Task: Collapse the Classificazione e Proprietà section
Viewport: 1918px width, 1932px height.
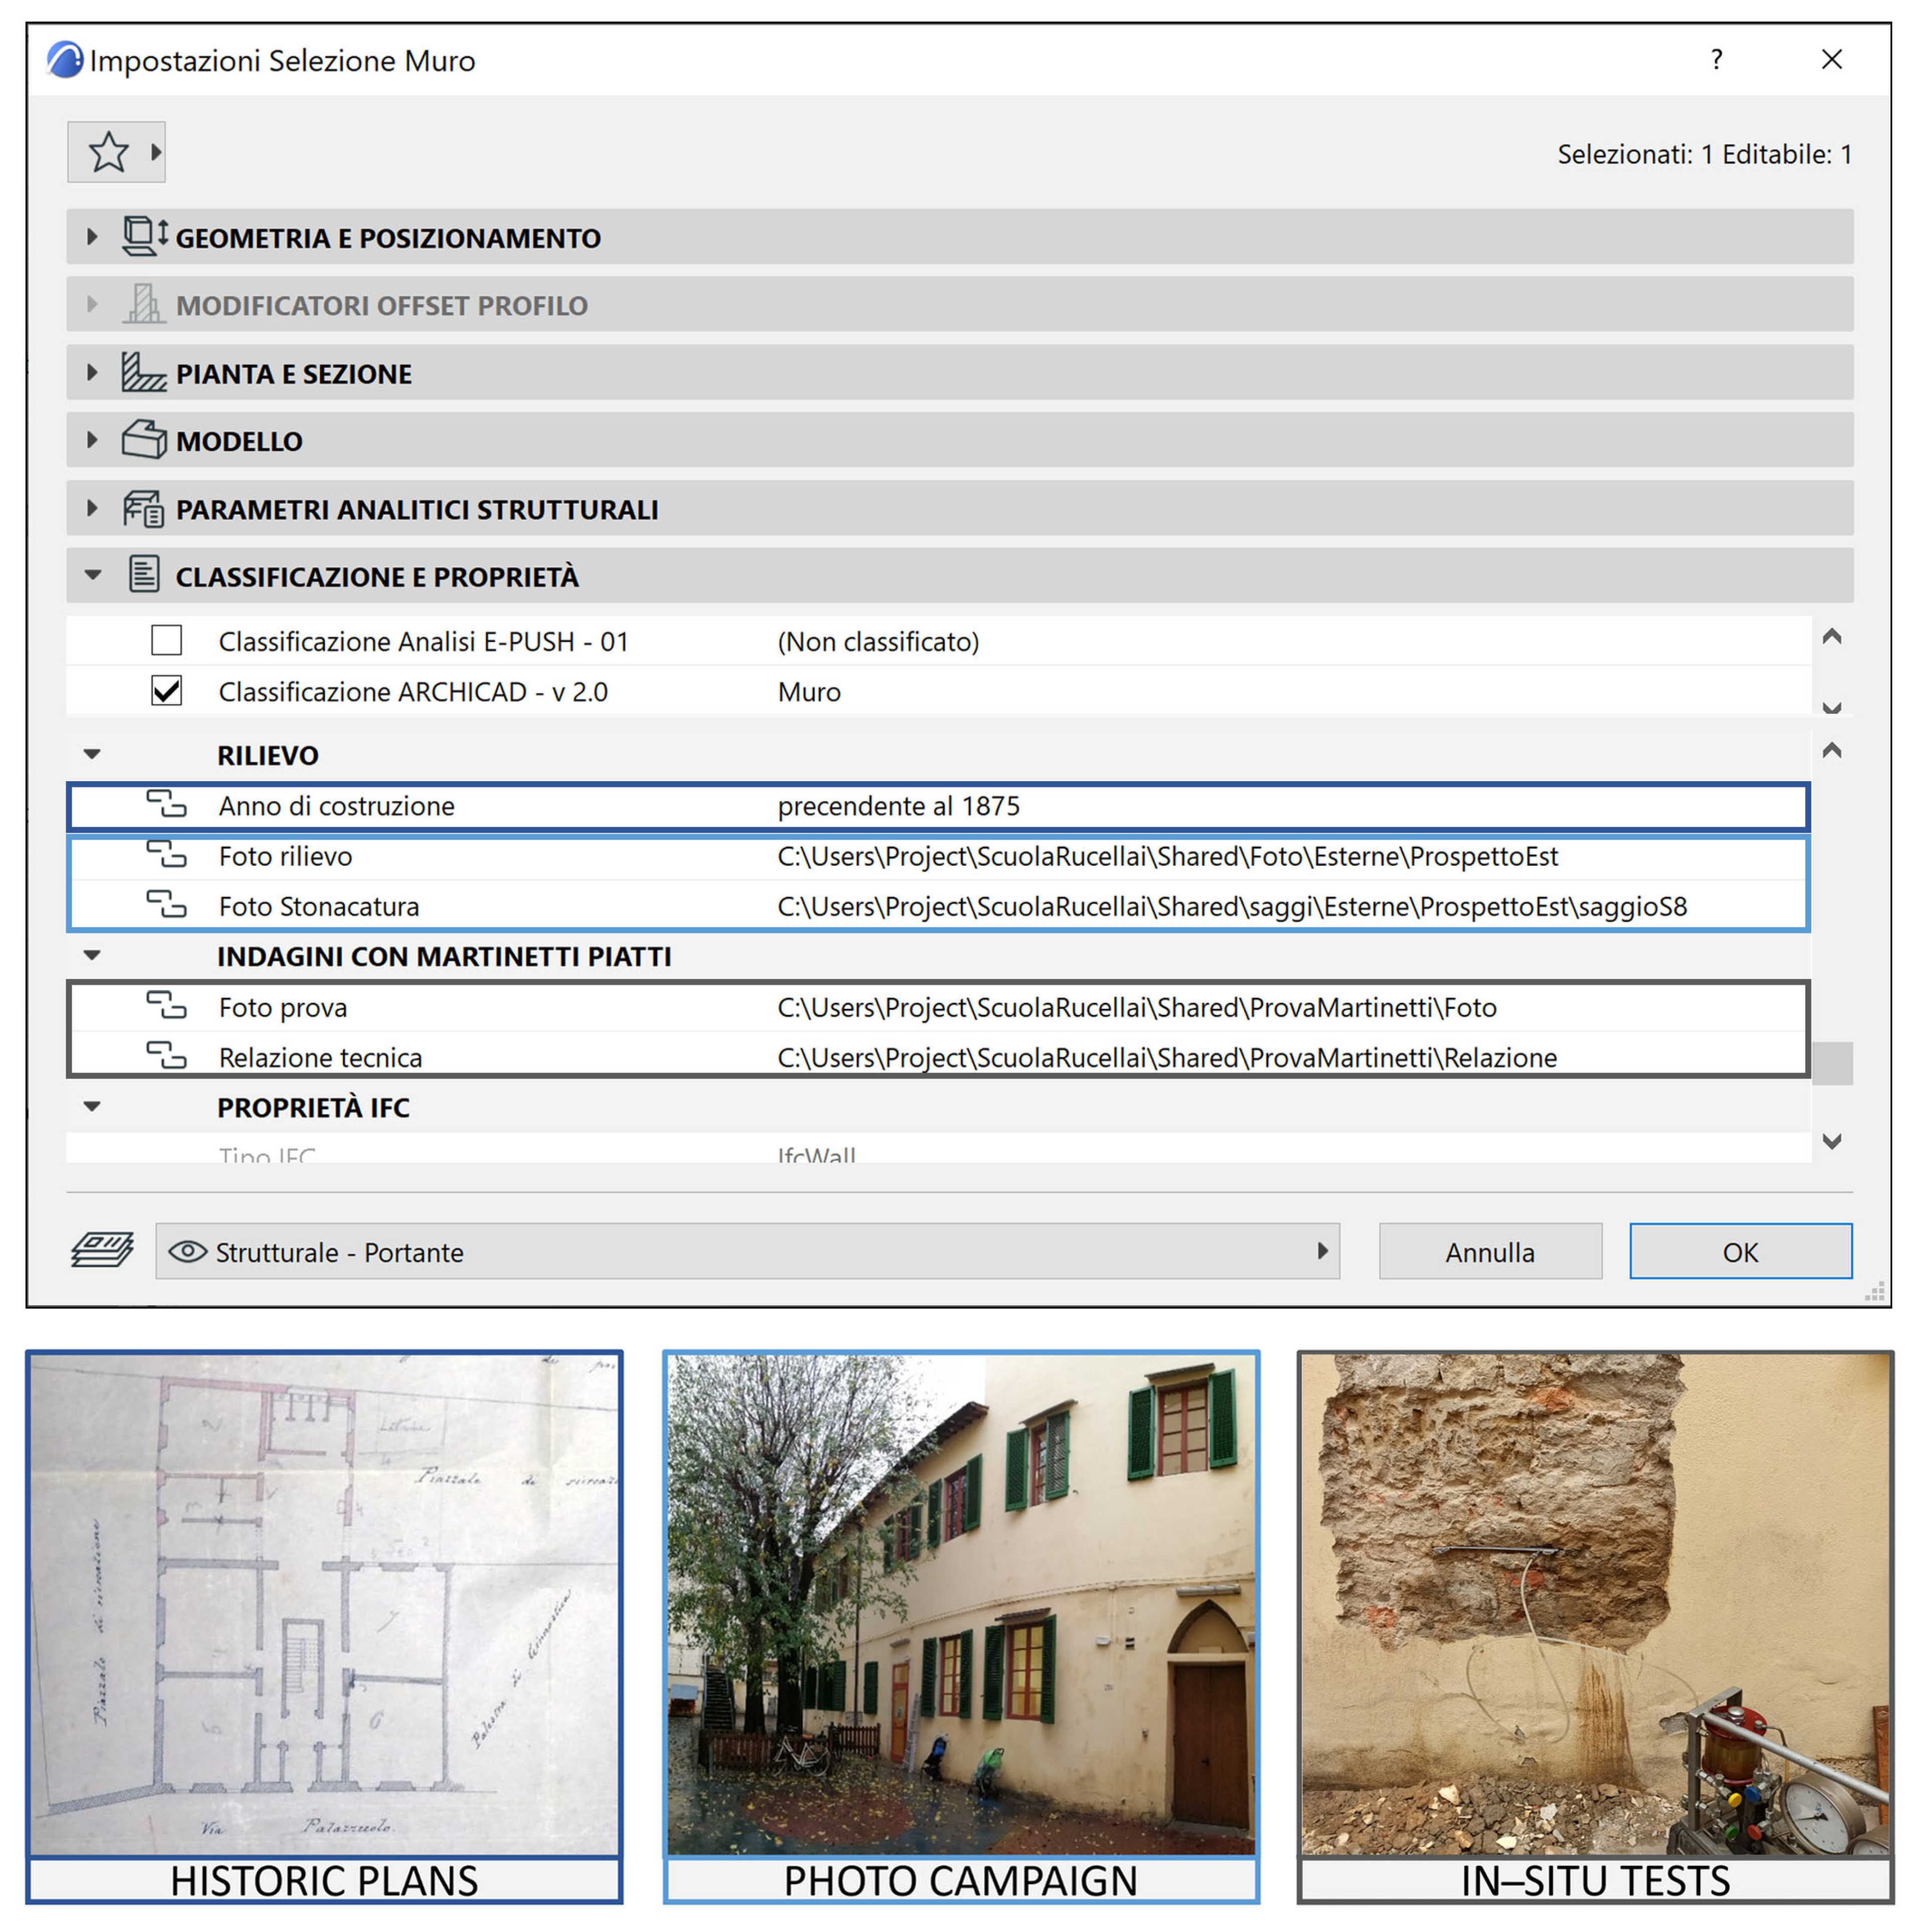Action: tap(93, 576)
